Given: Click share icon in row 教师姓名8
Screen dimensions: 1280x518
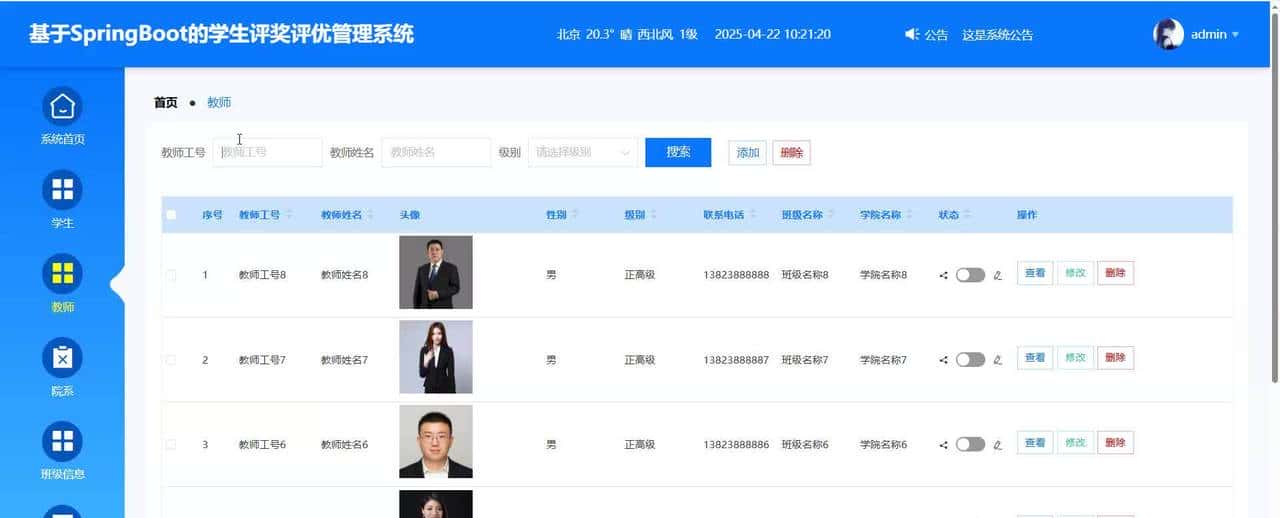Looking at the screenshot, I should pyautogui.click(x=944, y=275).
